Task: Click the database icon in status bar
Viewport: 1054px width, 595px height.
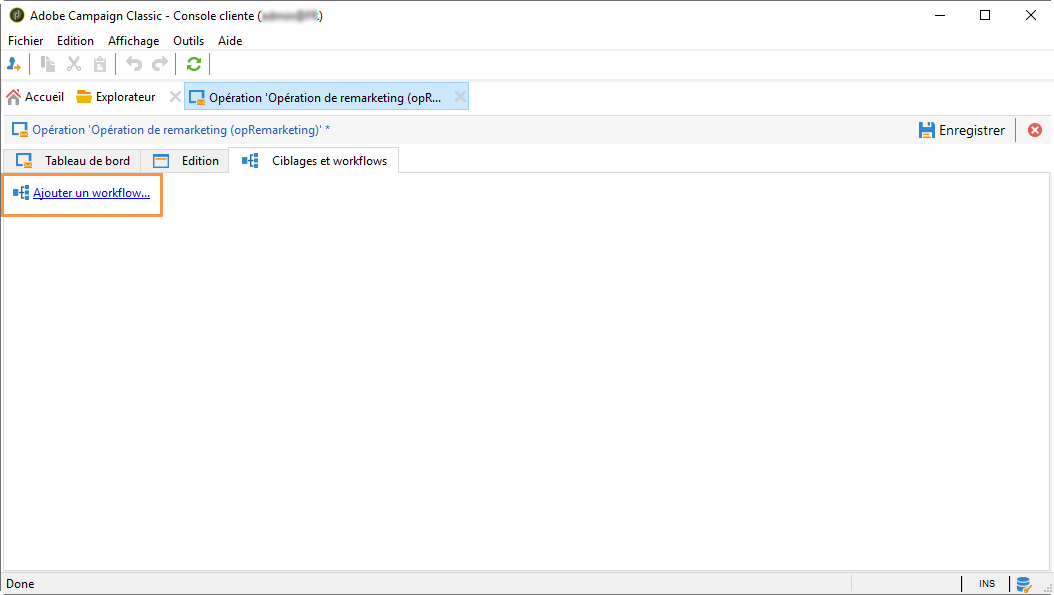Action: coord(1024,584)
